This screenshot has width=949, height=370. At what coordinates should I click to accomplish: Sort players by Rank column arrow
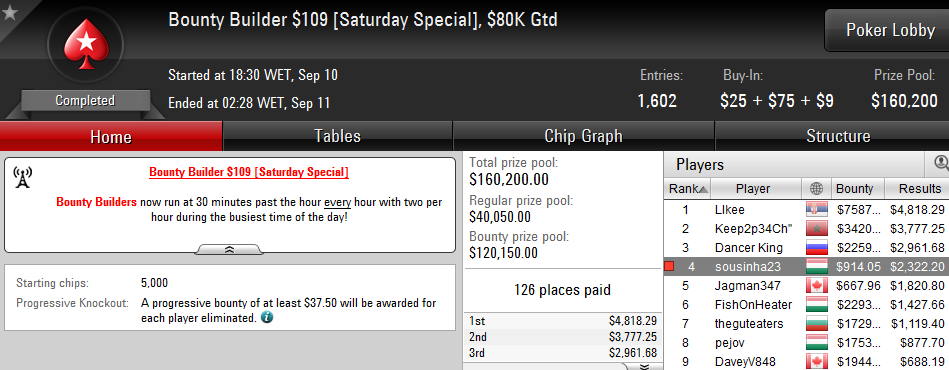point(702,190)
